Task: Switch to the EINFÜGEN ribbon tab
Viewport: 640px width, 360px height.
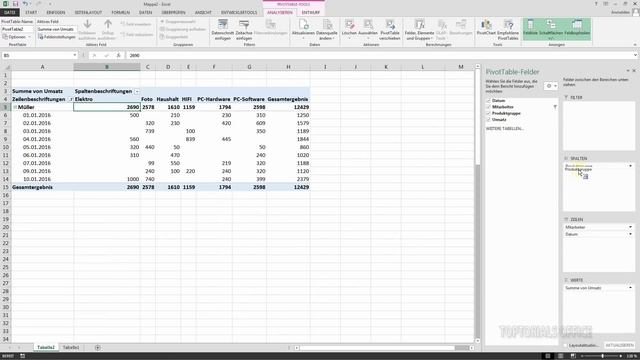Action: (x=56, y=12)
